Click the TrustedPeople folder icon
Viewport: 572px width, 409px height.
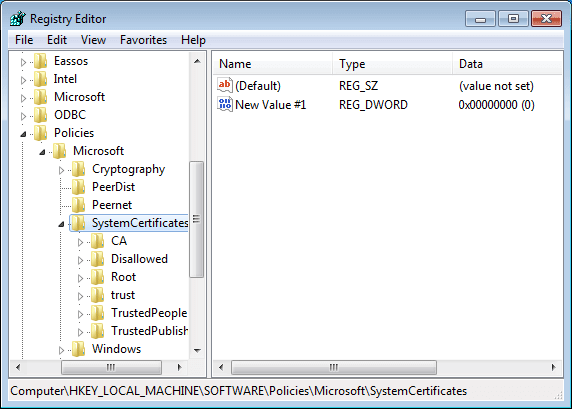click(97, 313)
